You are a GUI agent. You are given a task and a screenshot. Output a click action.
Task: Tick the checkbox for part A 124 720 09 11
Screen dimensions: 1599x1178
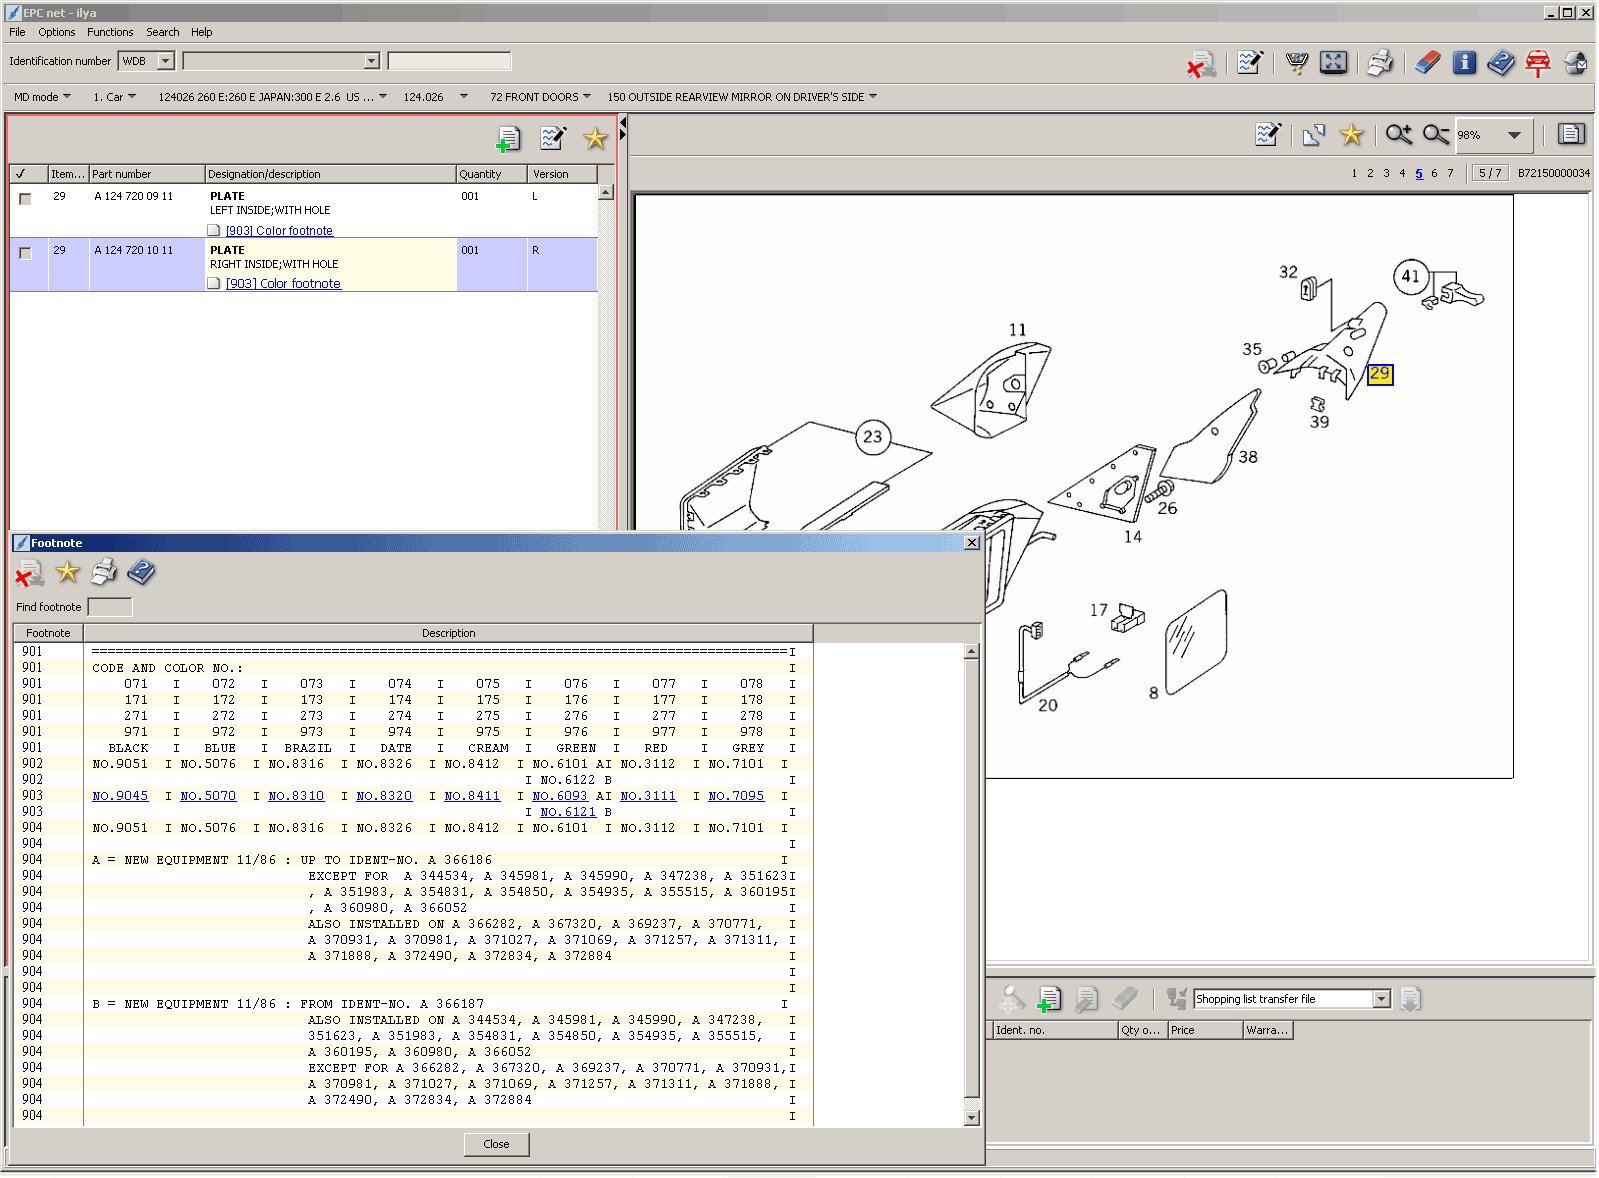click(x=25, y=199)
